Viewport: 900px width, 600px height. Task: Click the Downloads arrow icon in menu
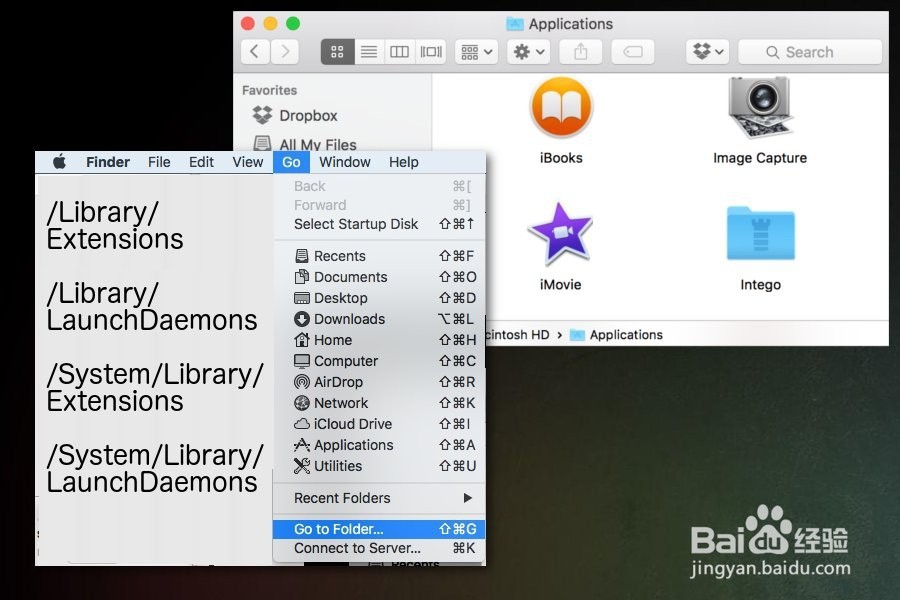[301, 319]
